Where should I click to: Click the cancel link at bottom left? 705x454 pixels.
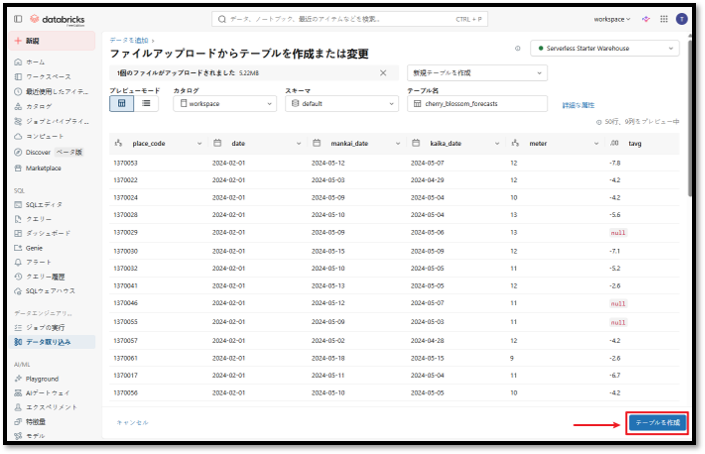coord(133,423)
